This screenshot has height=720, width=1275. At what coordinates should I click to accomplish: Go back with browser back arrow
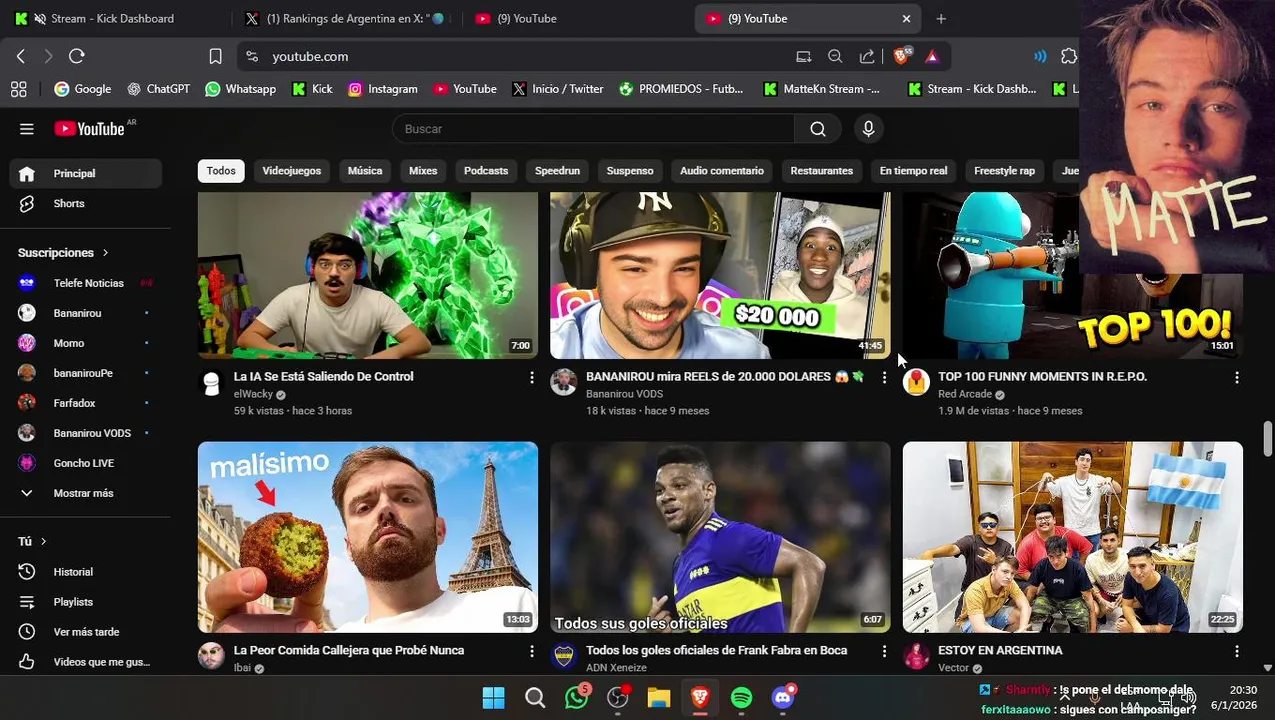(21, 56)
